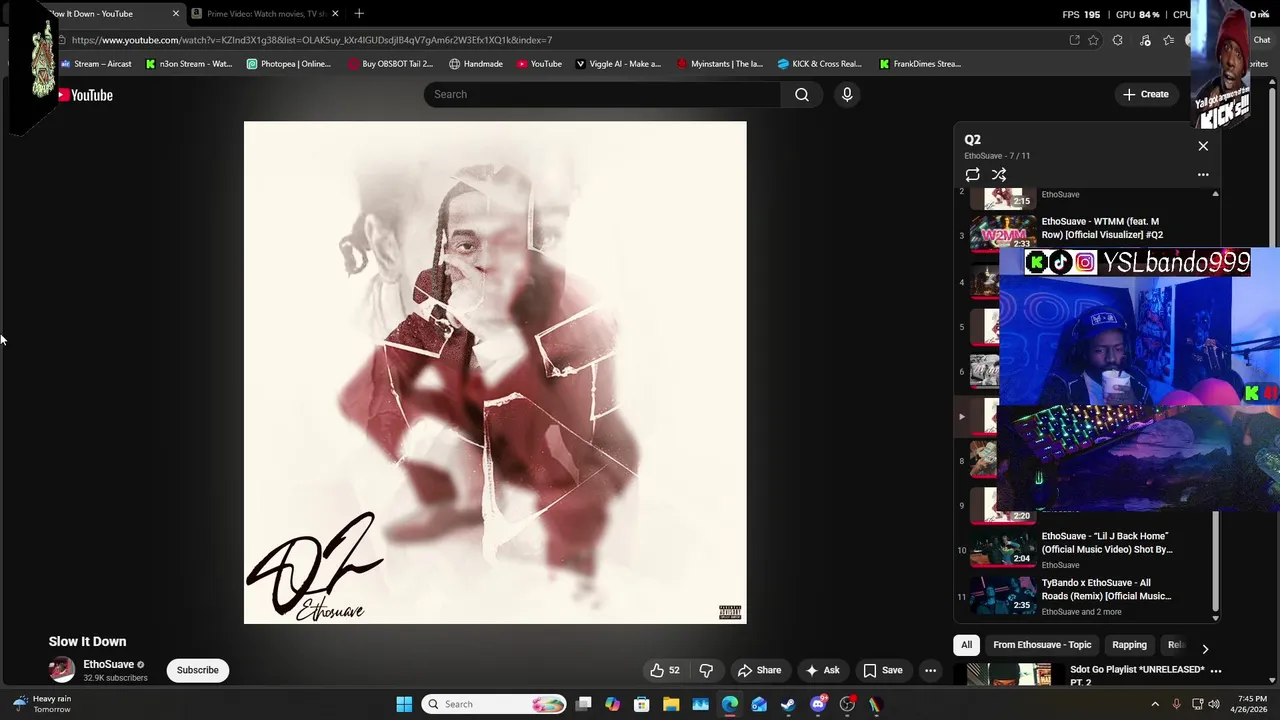1280x720 pixels.
Task: Switch to Prime Video browser tab
Action: (x=265, y=14)
